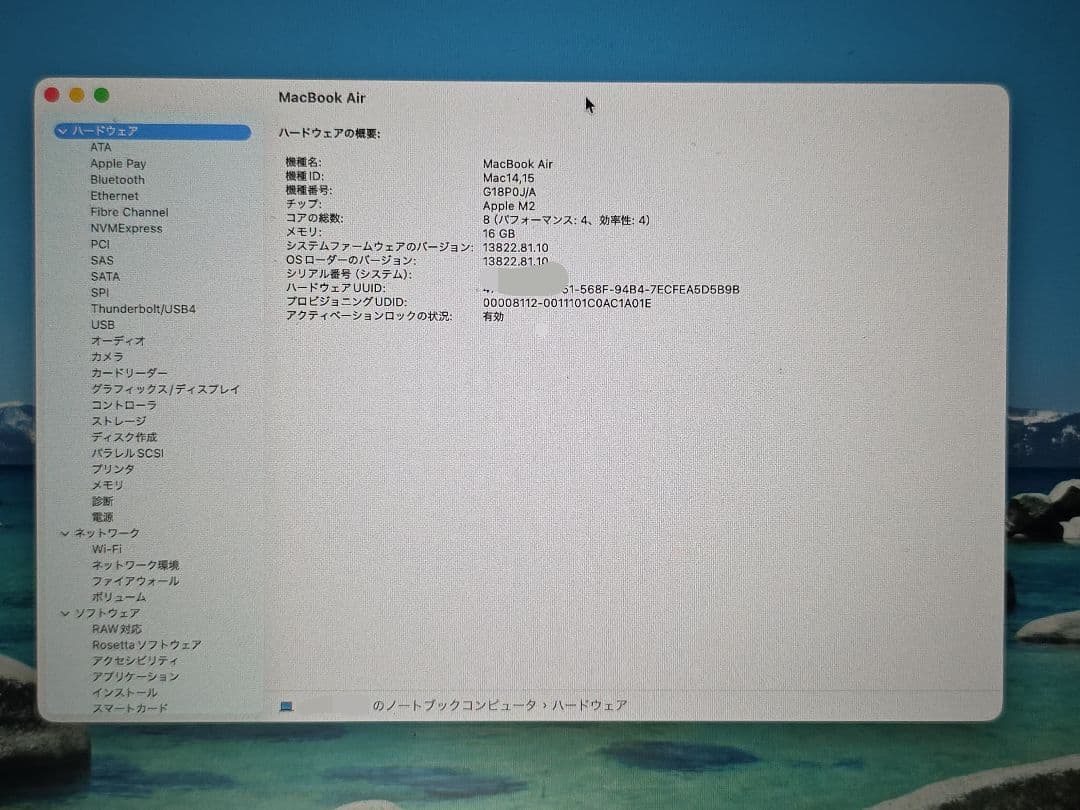Select the provisioning UDID value 00008112-0011101C0AC1A01E

567,303
